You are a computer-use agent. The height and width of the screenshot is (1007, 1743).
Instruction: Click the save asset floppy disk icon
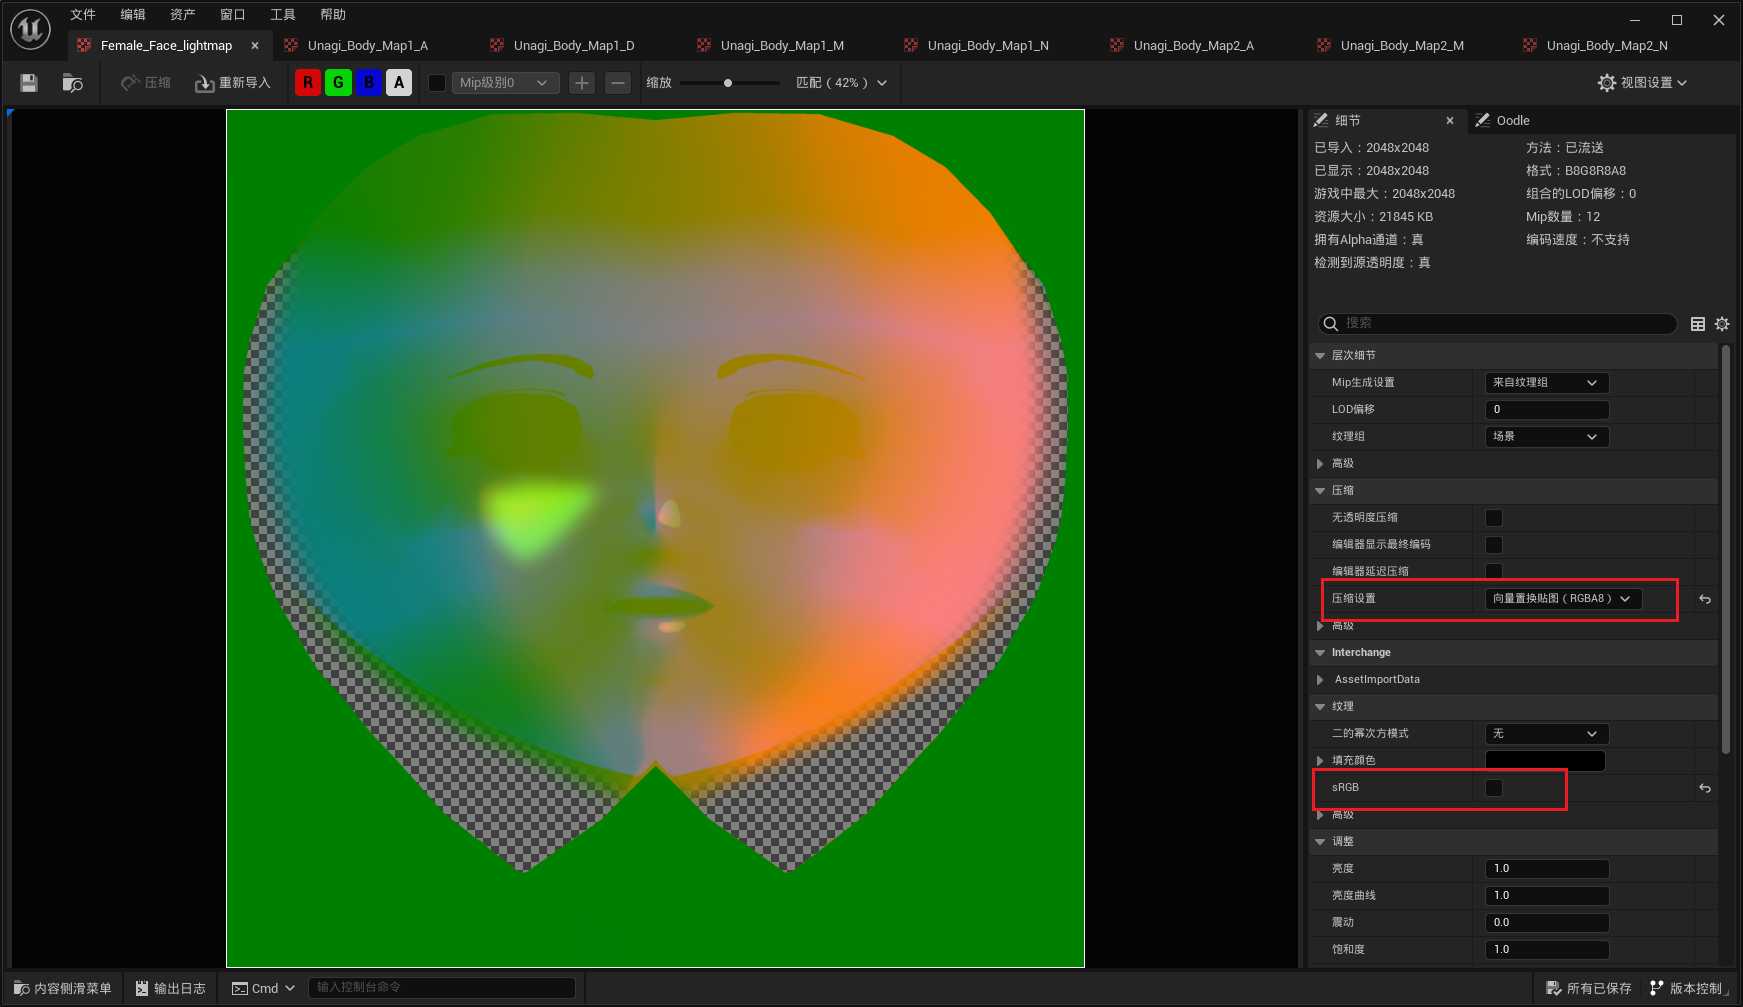(x=29, y=83)
